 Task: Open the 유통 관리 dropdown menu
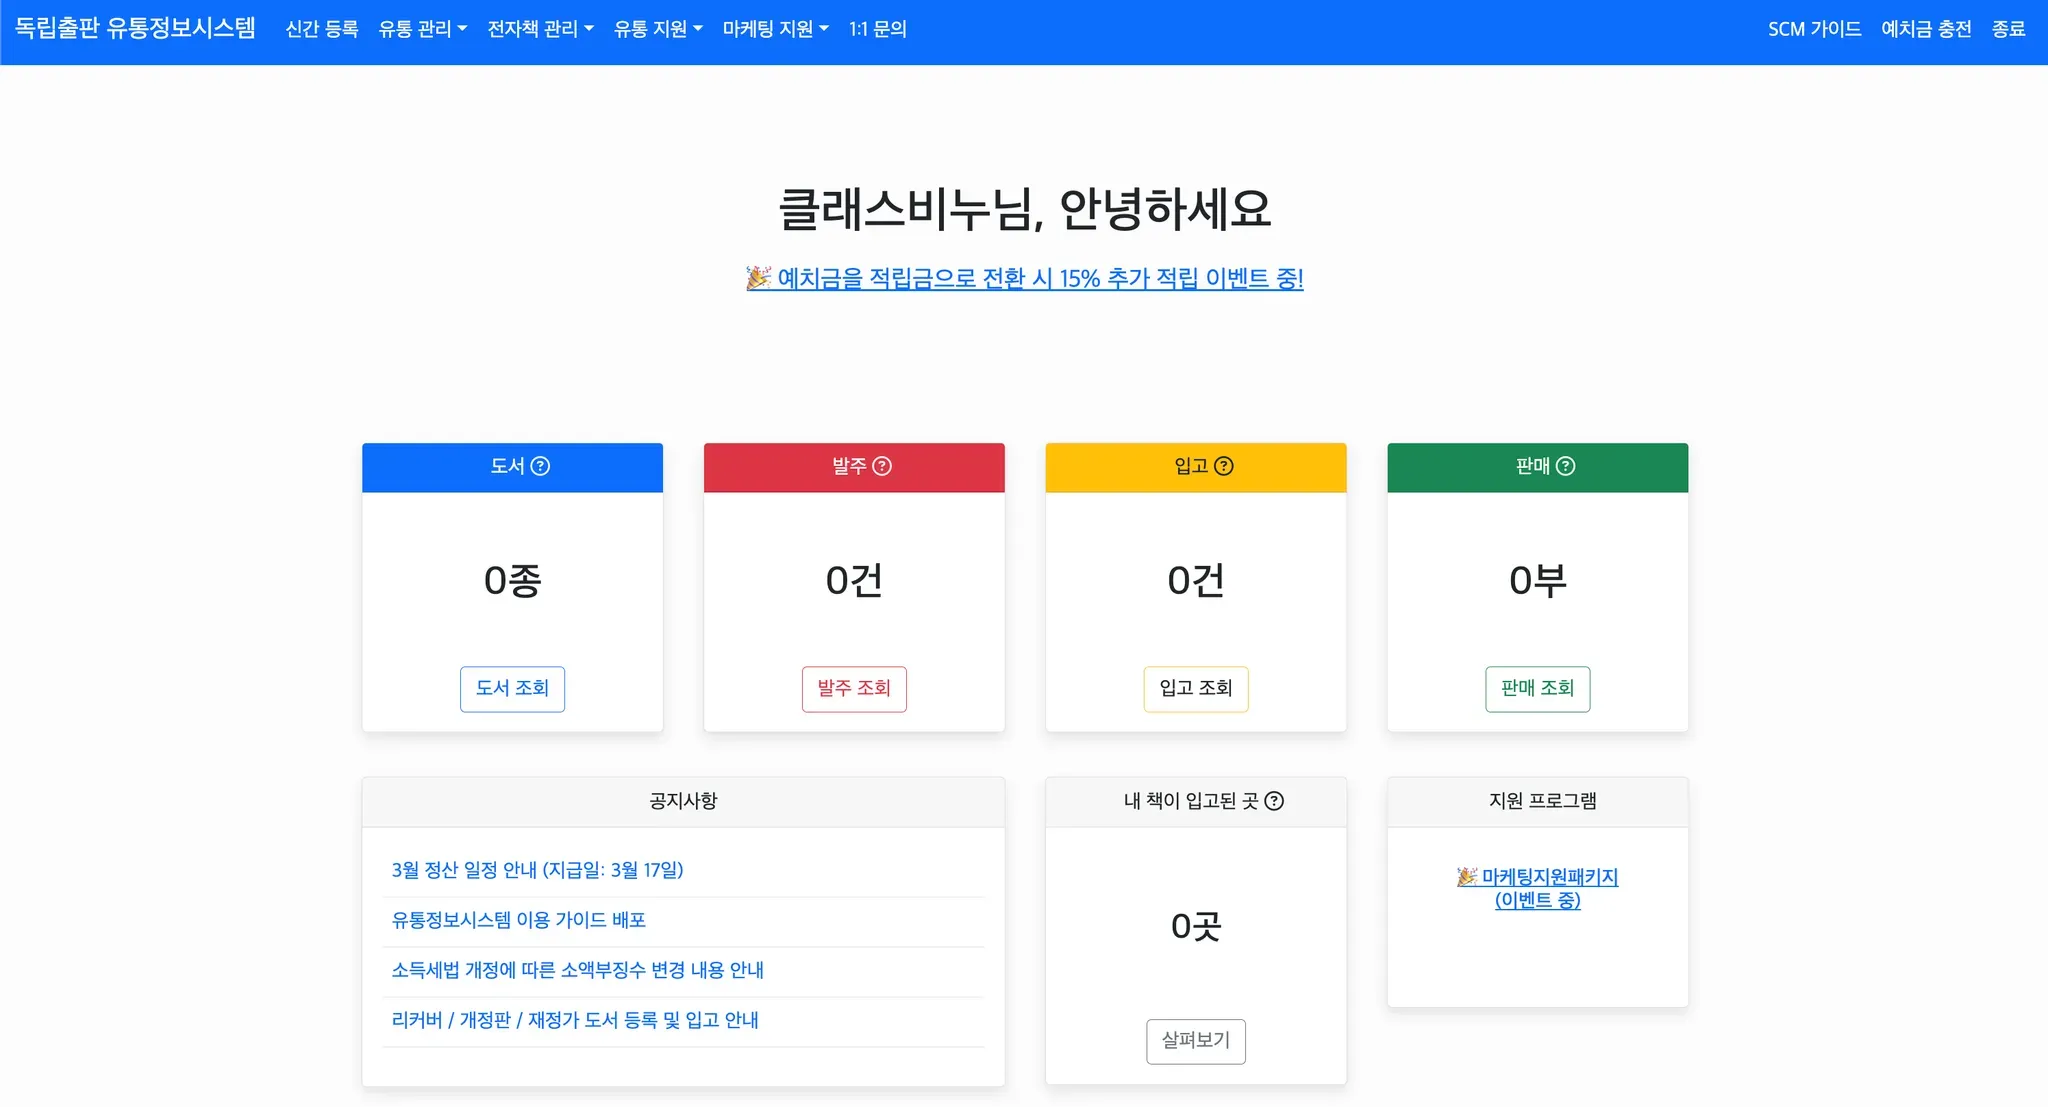pyautogui.click(x=424, y=28)
